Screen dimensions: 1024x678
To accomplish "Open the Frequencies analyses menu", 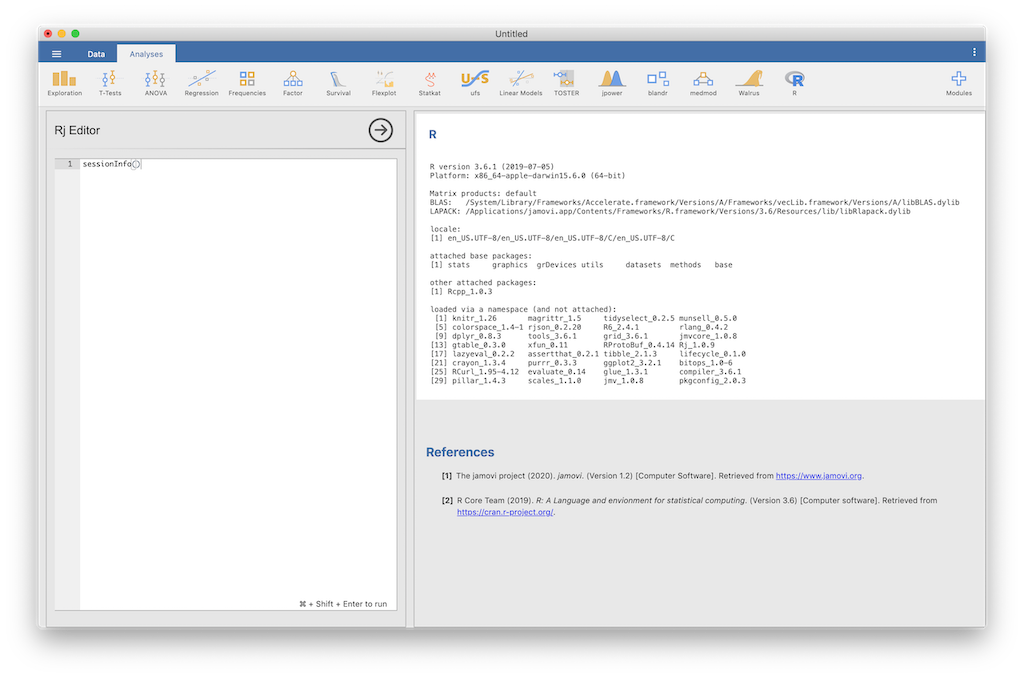I will pyautogui.click(x=247, y=84).
